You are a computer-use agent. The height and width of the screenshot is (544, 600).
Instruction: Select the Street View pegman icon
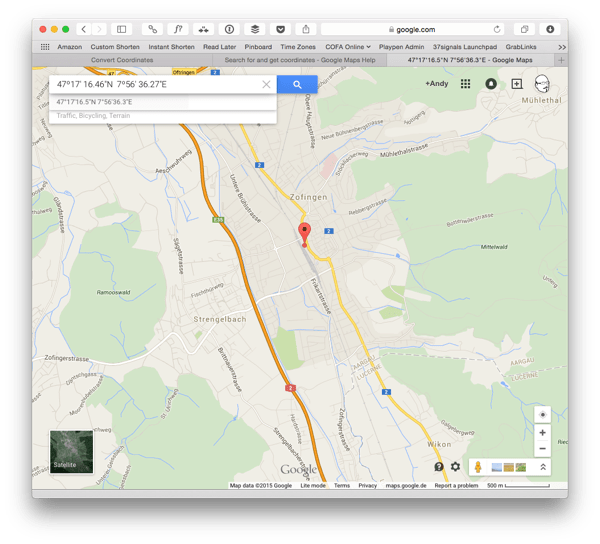click(x=478, y=467)
